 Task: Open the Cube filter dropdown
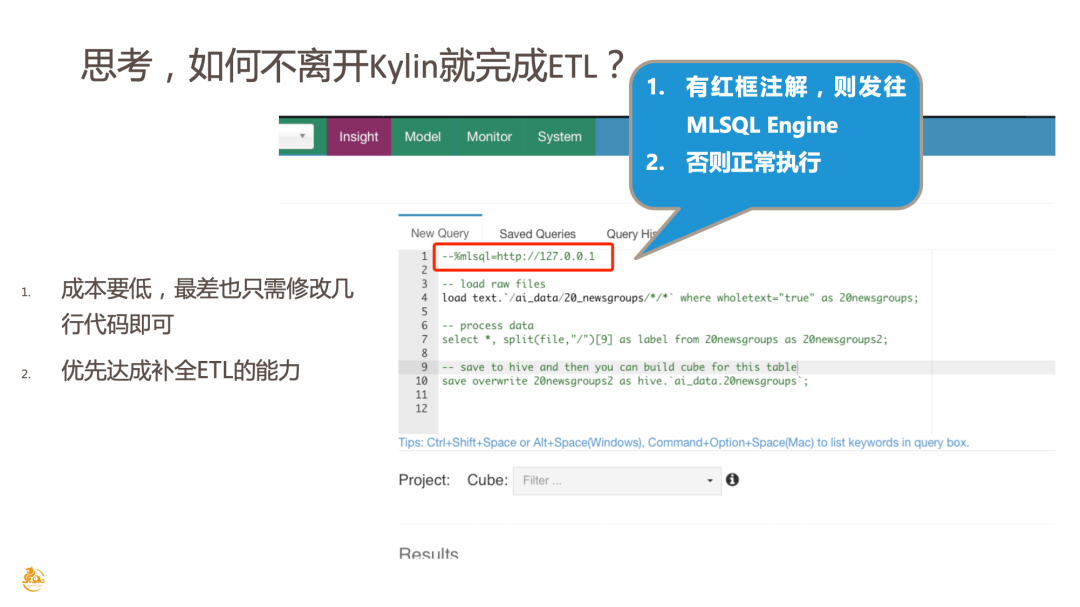pyautogui.click(x=616, y=480)
